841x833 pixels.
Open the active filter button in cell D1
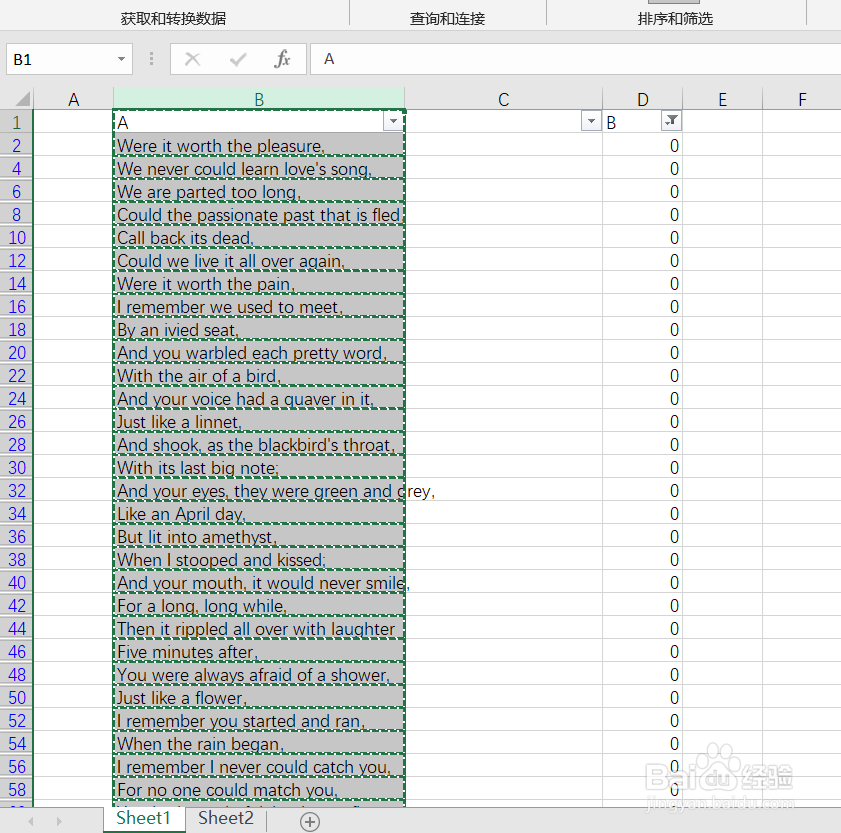pyautogui.click(x=671, y=121)
